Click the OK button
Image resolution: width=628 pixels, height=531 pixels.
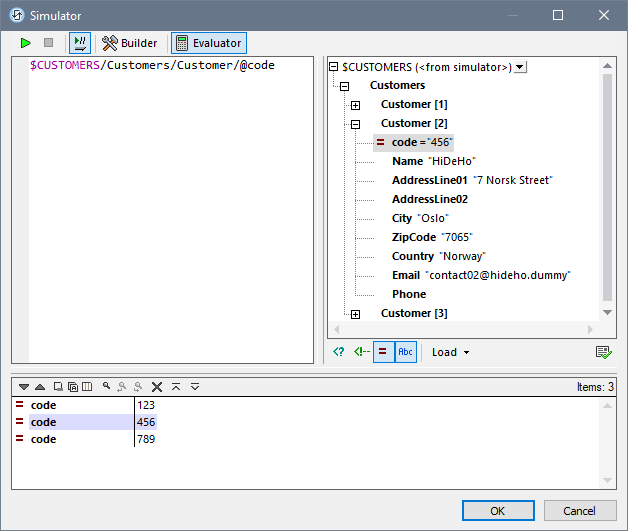pos(497,510)
